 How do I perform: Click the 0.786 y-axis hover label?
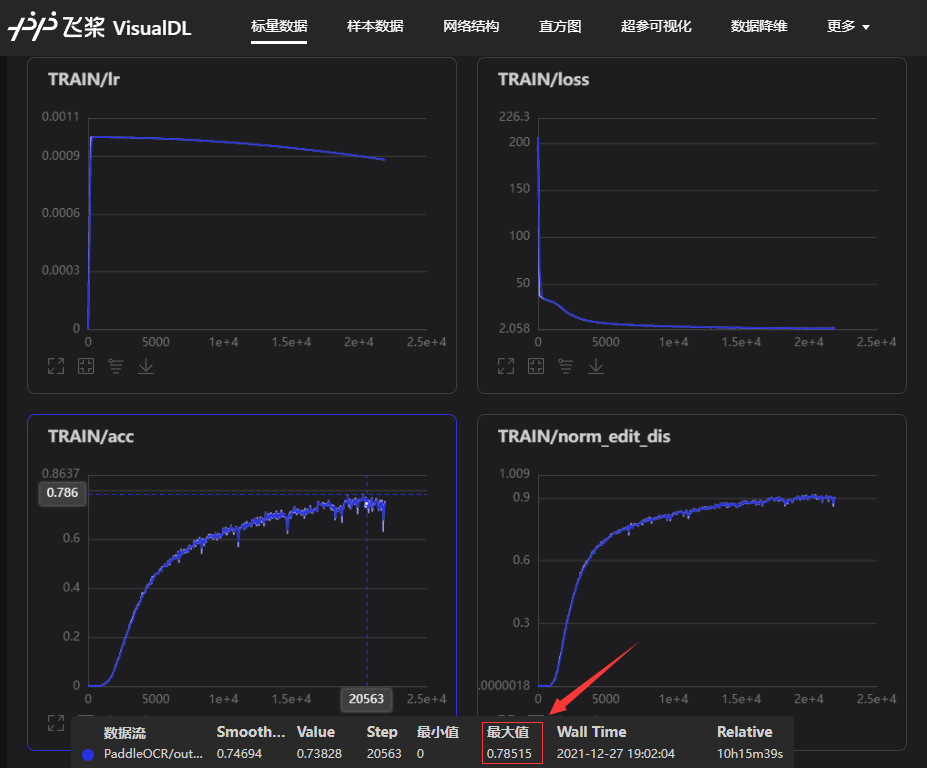[63, 492]
